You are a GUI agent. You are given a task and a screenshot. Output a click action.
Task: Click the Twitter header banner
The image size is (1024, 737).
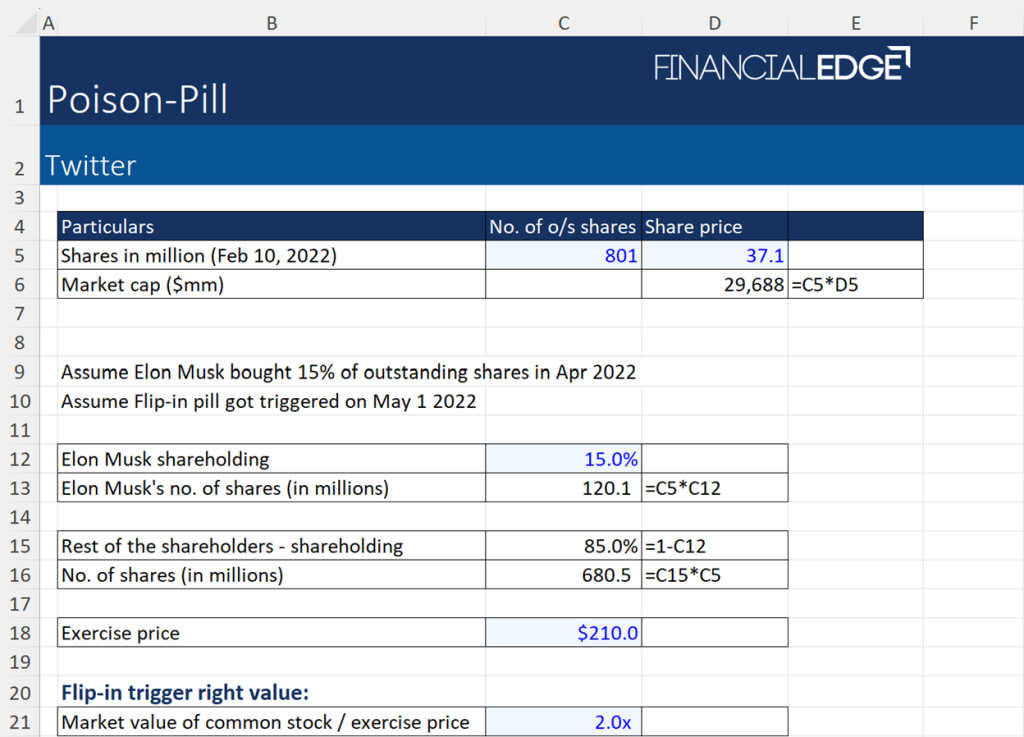point(90,165)
